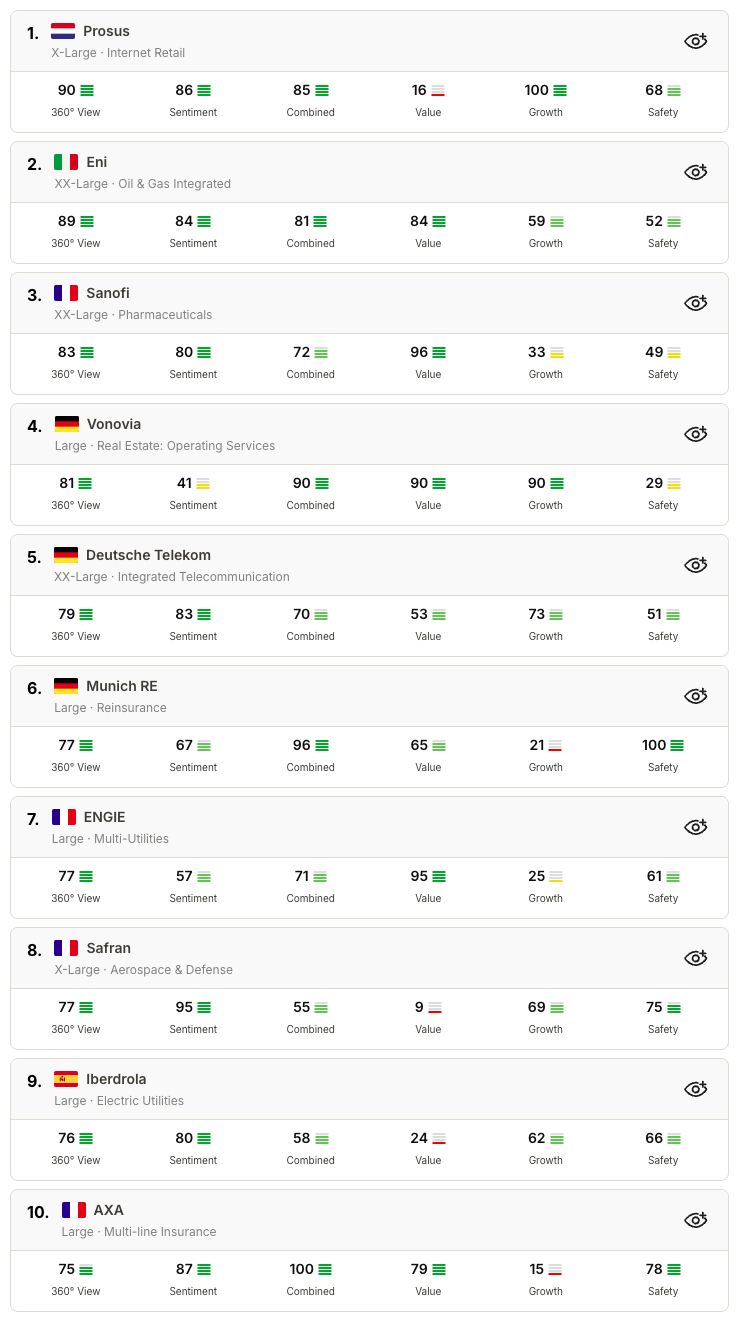This screenshot has height=1323, width=741.
Task: Click the German flag beside Munich RE
Action: [x=66, y=686]
